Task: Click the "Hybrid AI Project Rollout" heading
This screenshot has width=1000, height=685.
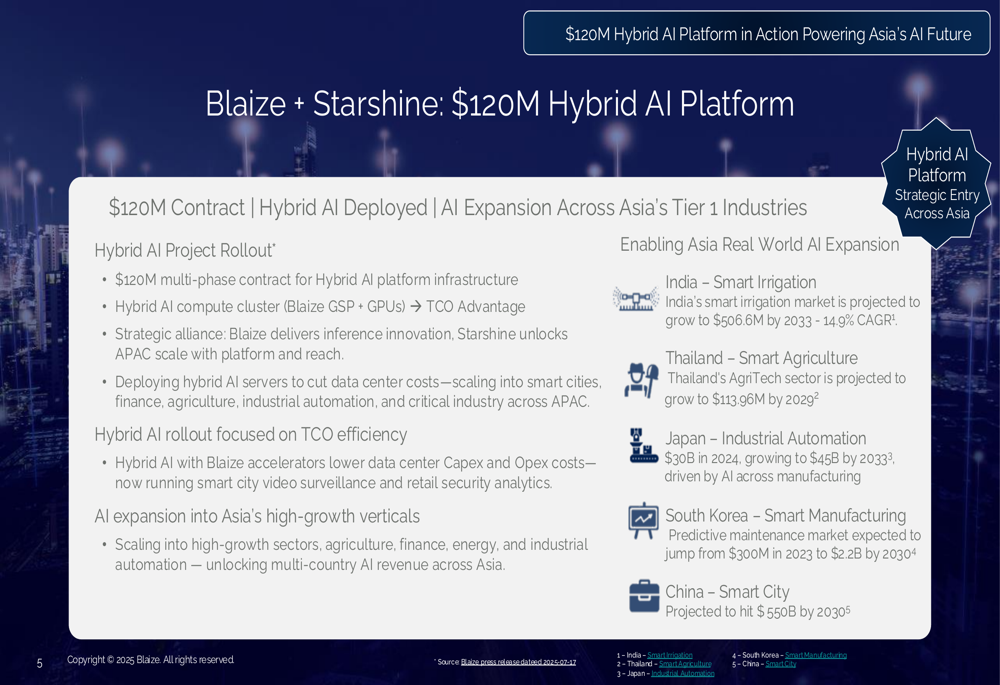Action: pyautogui.click(x=185, y=251)
